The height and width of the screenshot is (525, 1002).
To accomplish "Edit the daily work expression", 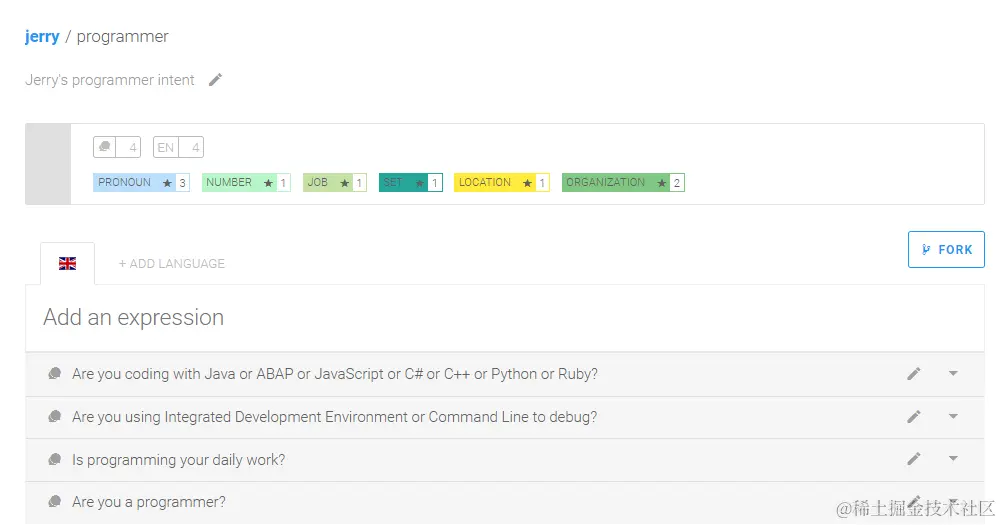I will pos(914,459).
